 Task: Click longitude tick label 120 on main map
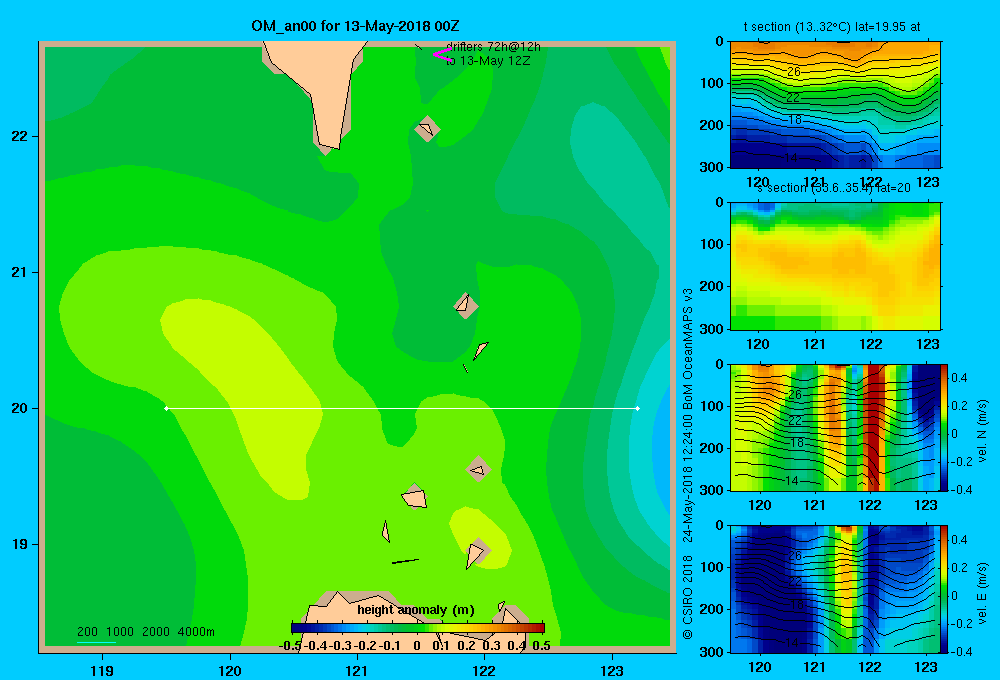tap(230, 670)
